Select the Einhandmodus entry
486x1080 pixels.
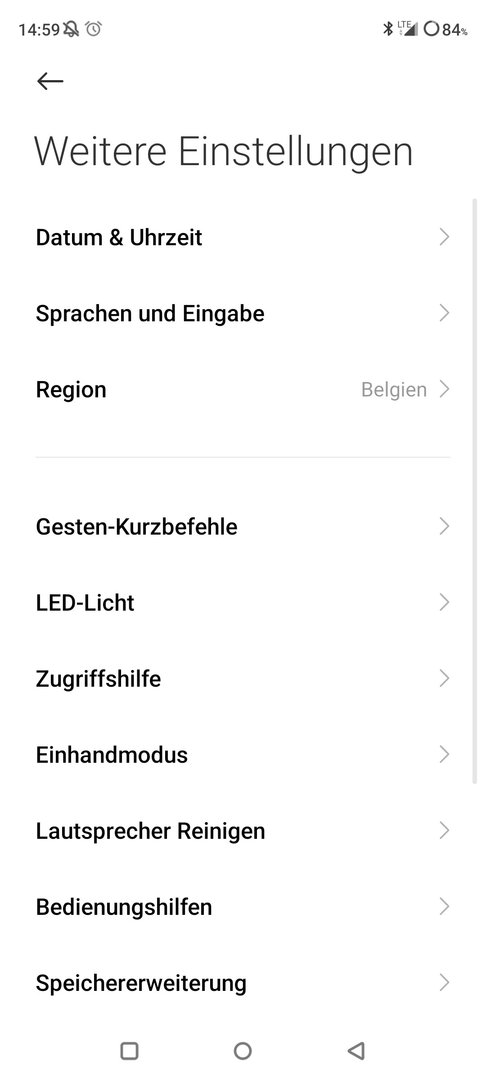pos(243,755)
